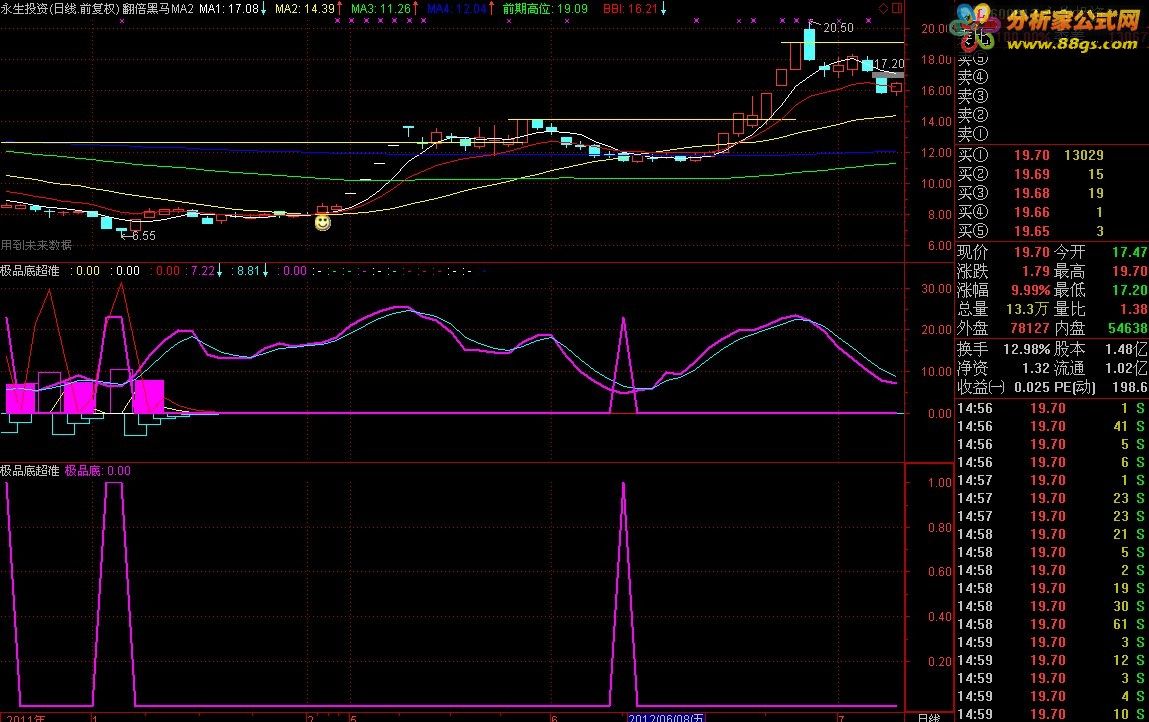Screen dimensions: 1149x722
Task: Click the 卖② sell order row
Action: [x=1052, y=115]
